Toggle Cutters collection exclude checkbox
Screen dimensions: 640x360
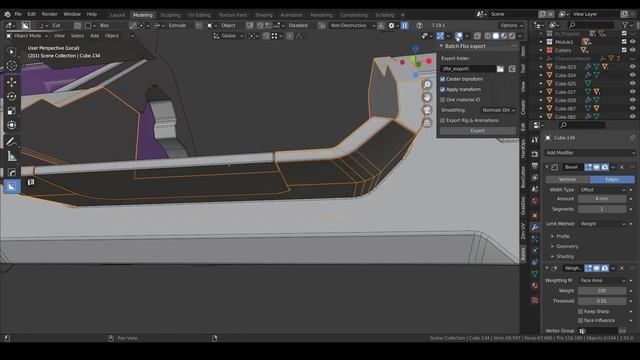(624, 50)
